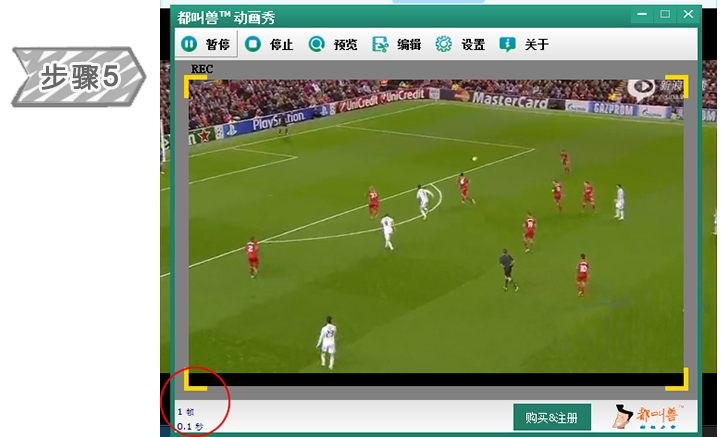Viewport: 727px width, 437px height.
Task: Close the 都叫兽 动画秀 window
Action: click(688, 14)
